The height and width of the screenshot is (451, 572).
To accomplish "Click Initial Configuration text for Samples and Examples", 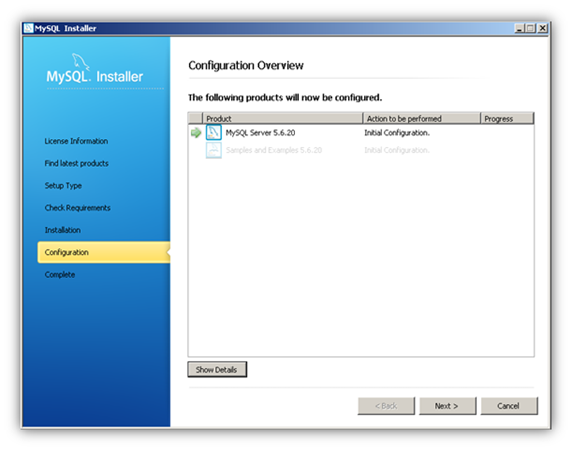I will point(397,150).
